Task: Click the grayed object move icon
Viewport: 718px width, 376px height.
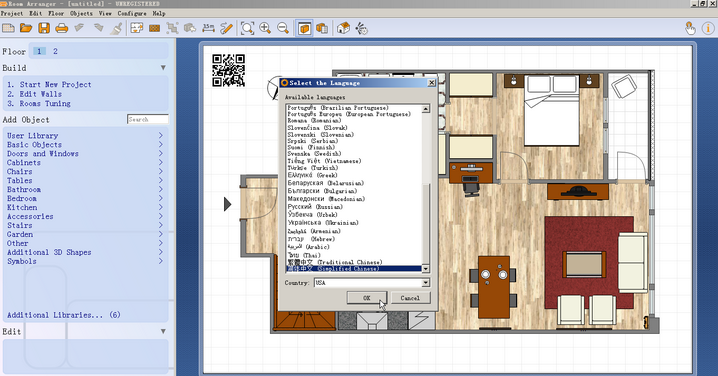Action: coord(190,28)
